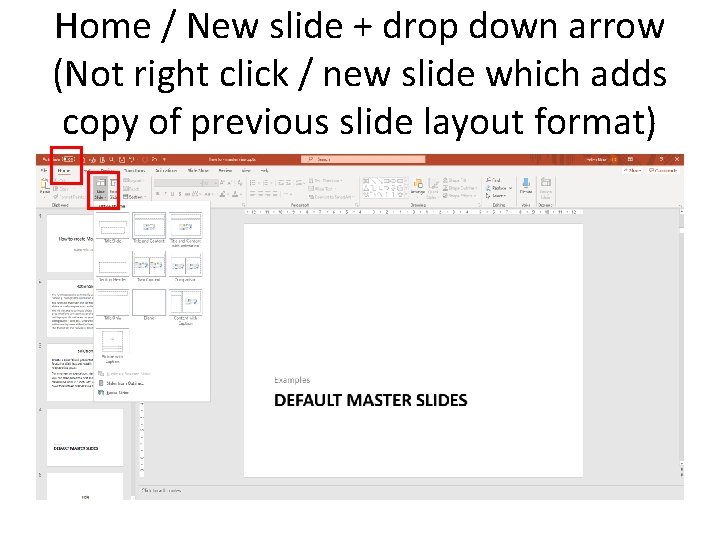Choose the Title and Content layout
720x540 pixels.
pyautogui.click(x=149, y=228)
